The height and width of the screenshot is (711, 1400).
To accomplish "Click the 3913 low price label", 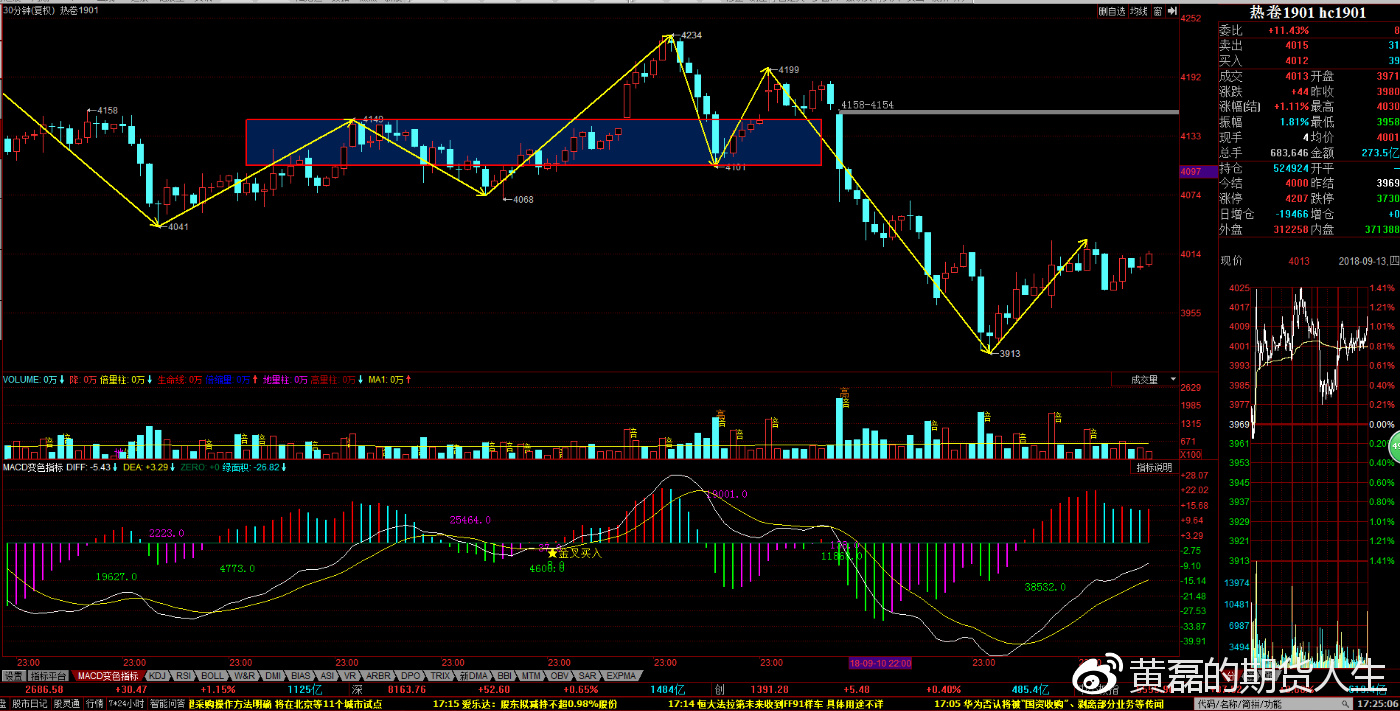I will tap(1010, 354).
